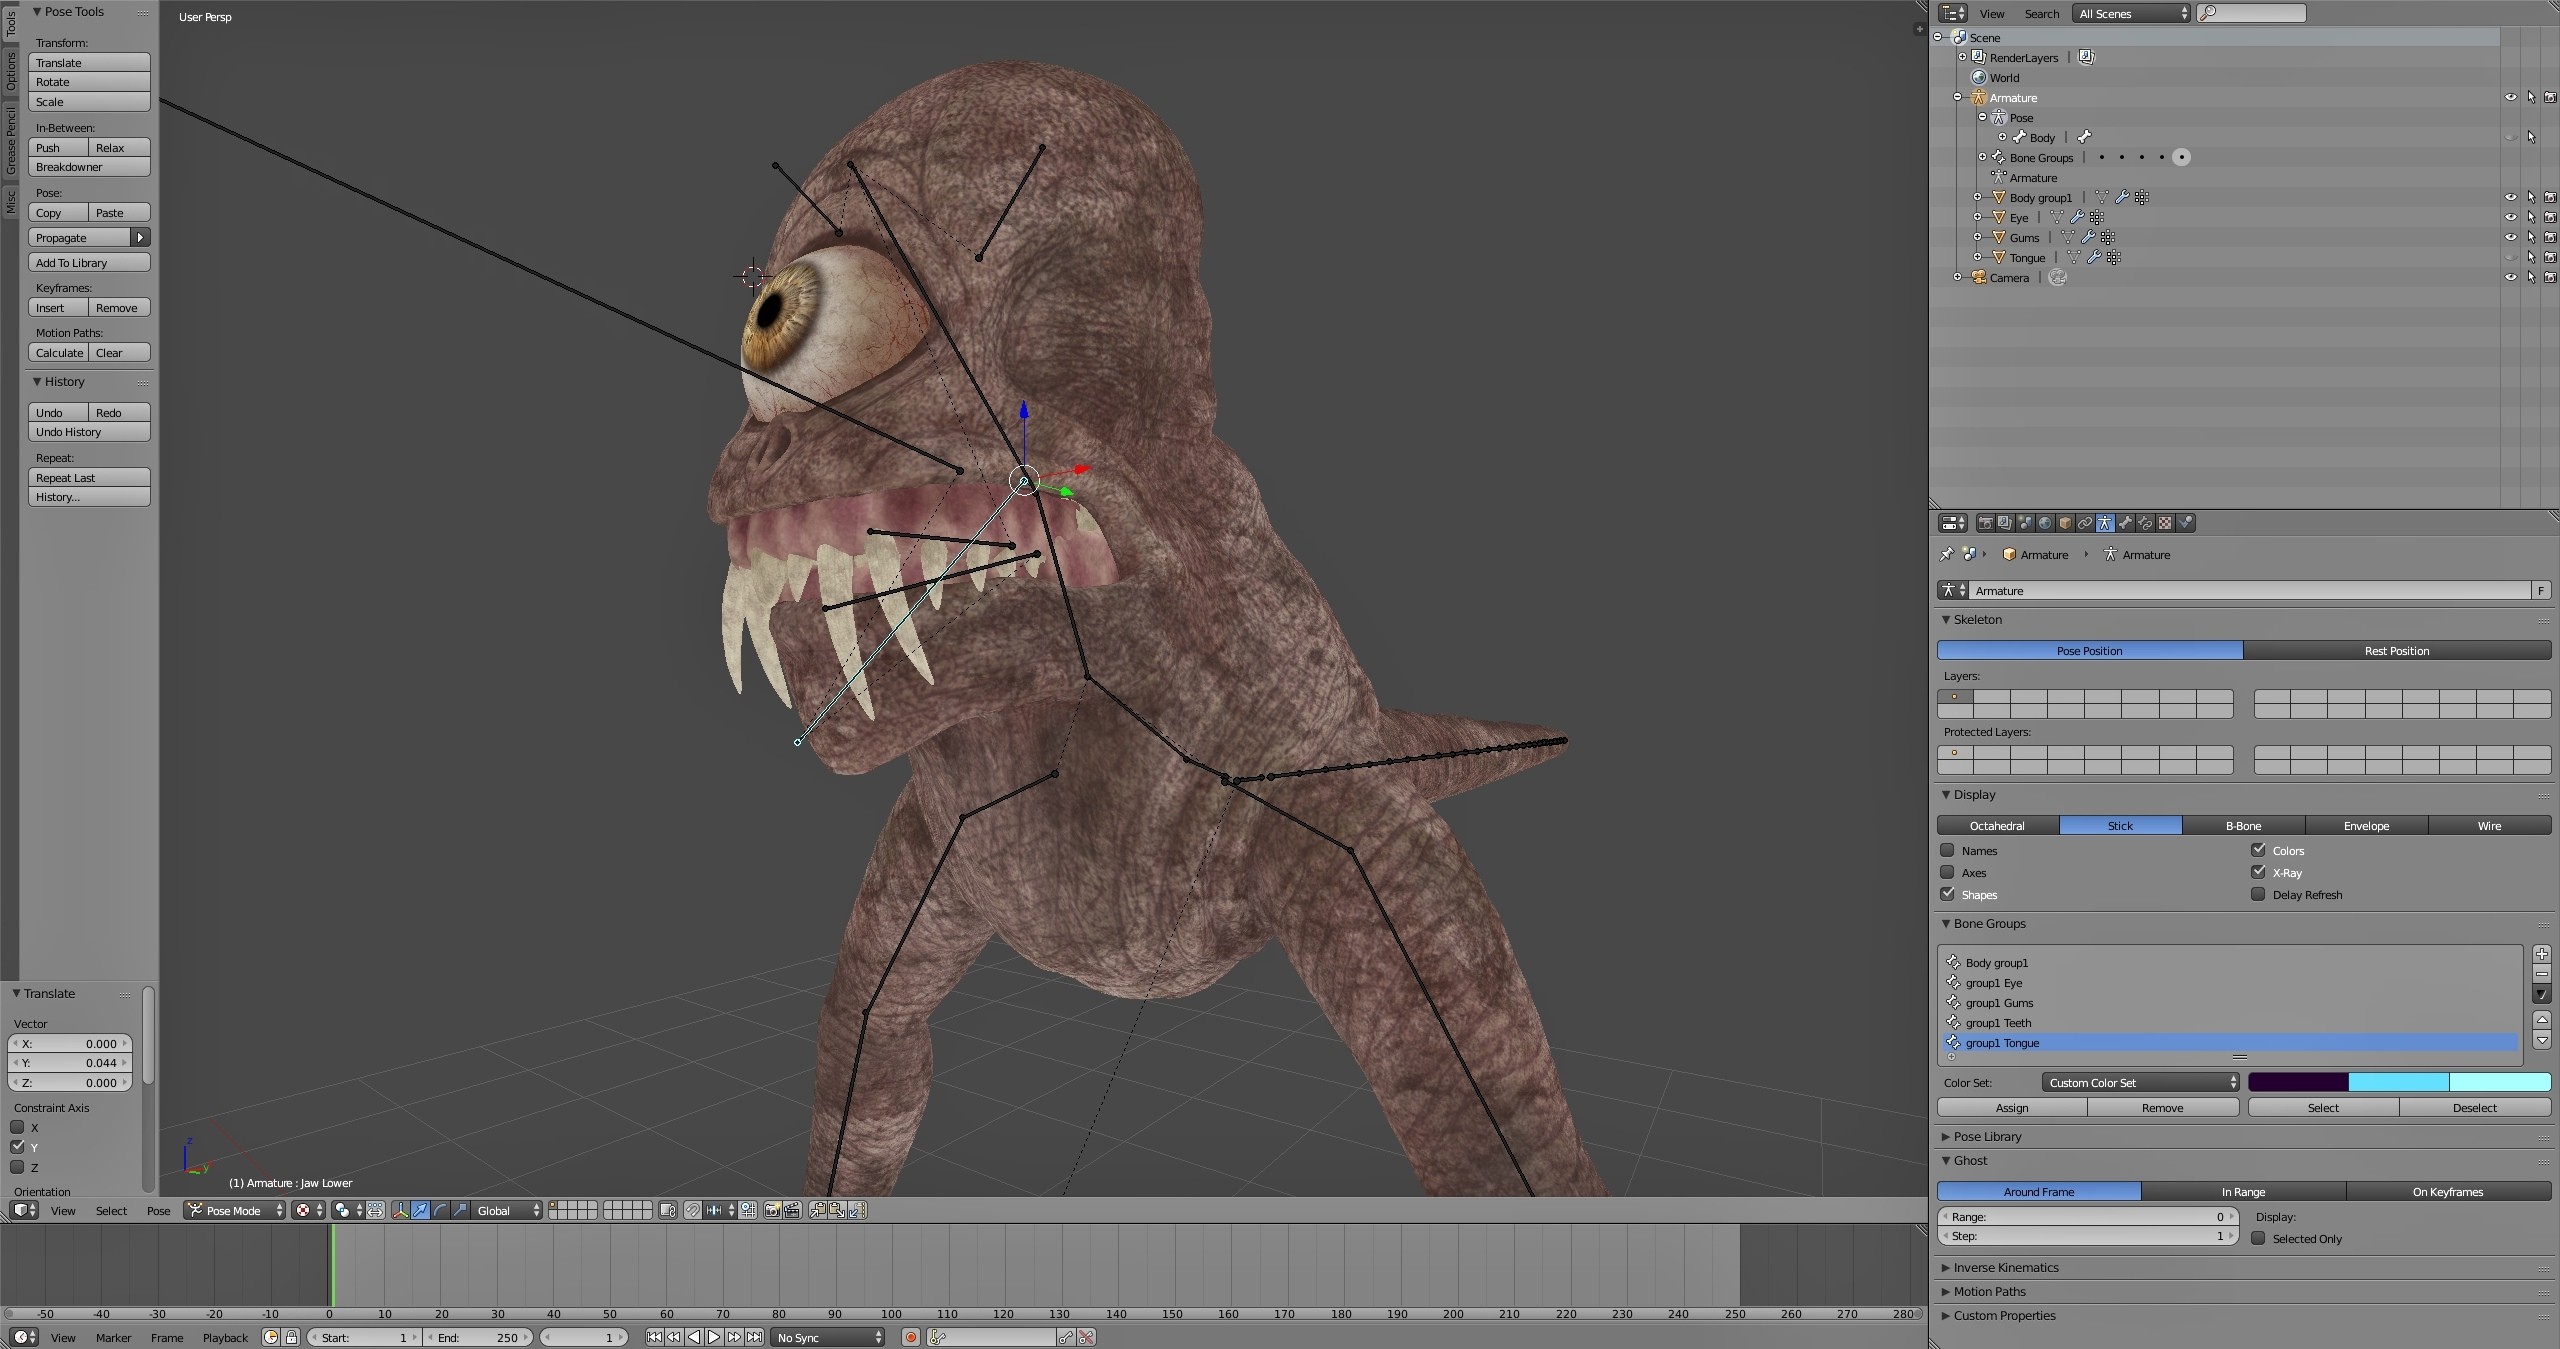
Task: Open the Bone properties tab
Action: pyautogui.click(x=2125, y=523)
